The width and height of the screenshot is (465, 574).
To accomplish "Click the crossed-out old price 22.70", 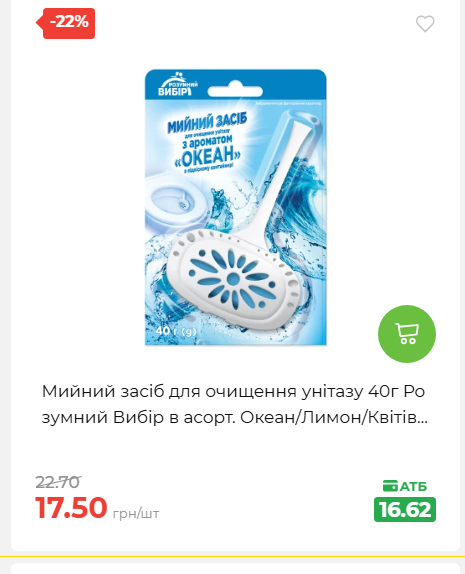I will pyautogui.click(x=58, y=482).
